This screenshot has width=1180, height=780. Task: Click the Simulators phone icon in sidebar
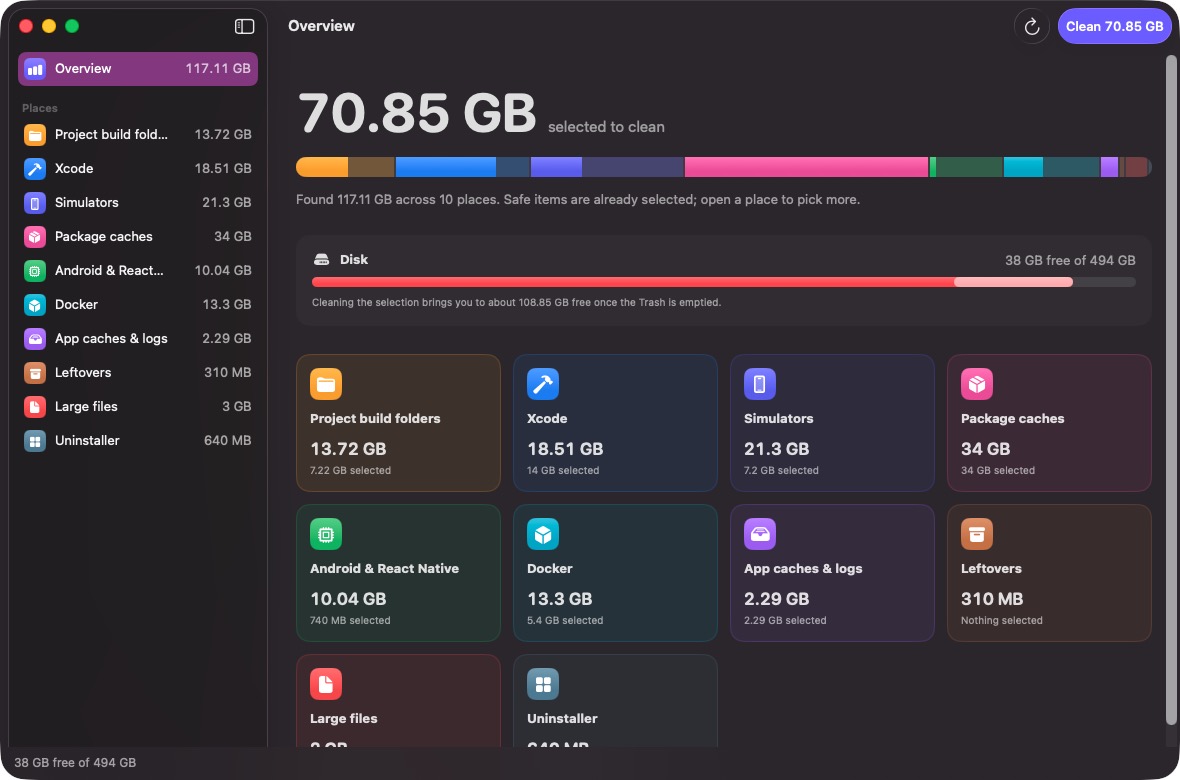(35, 203)
